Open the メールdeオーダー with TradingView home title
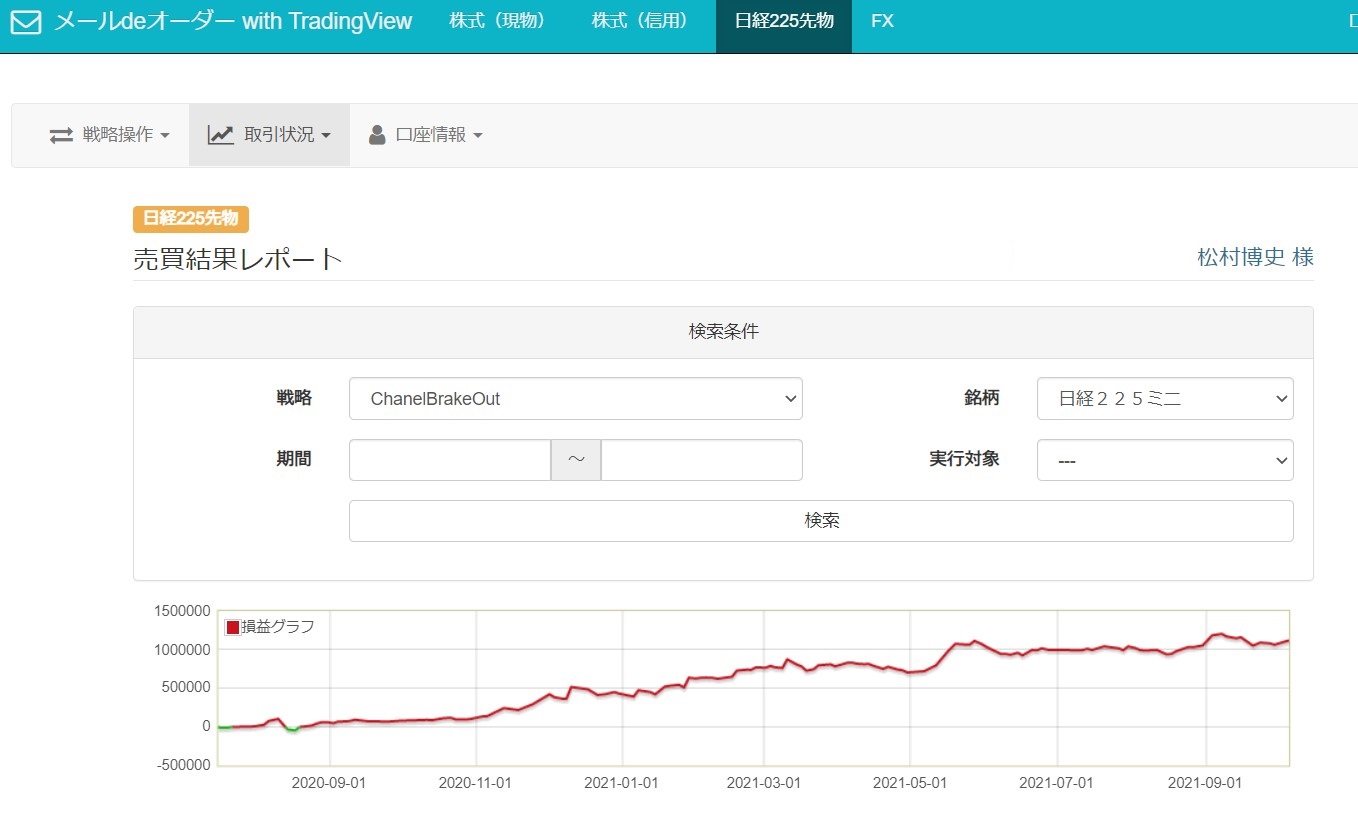1358x817 pixels. [233, 22]
